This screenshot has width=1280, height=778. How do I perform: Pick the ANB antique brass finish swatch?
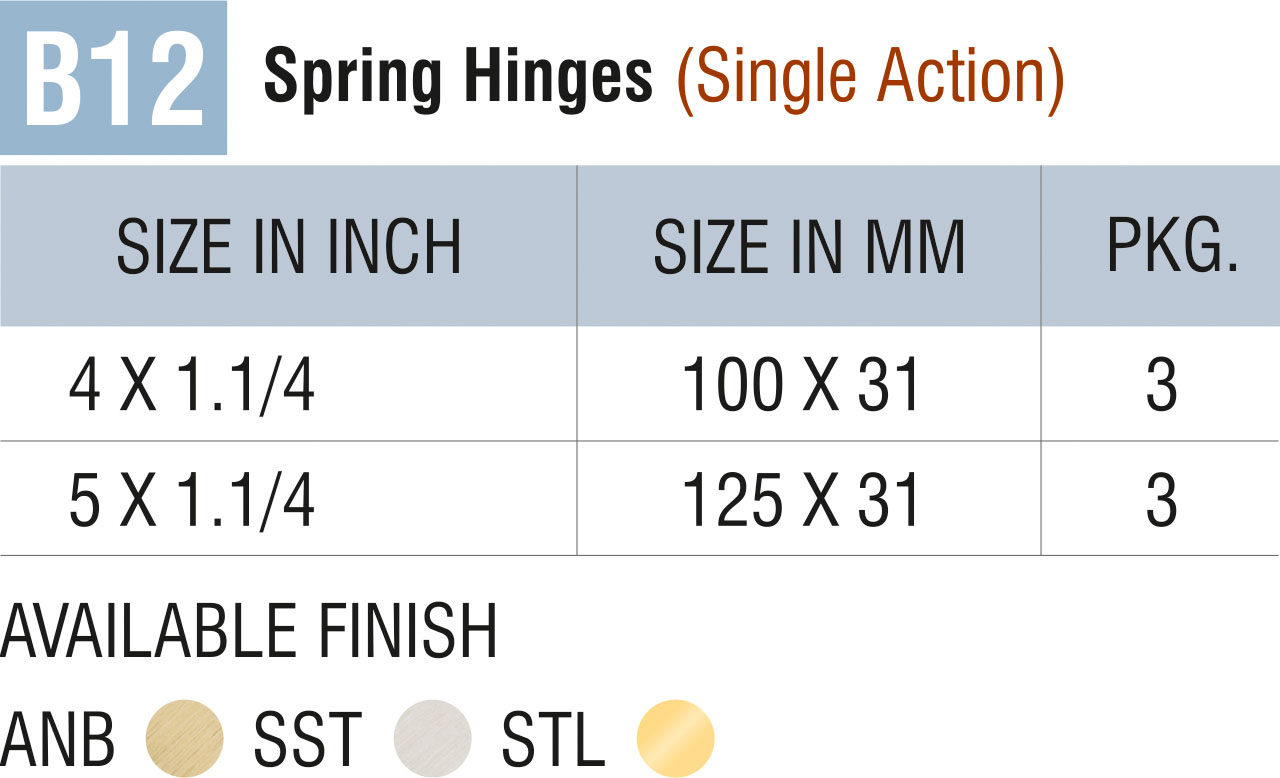(184, 740)
